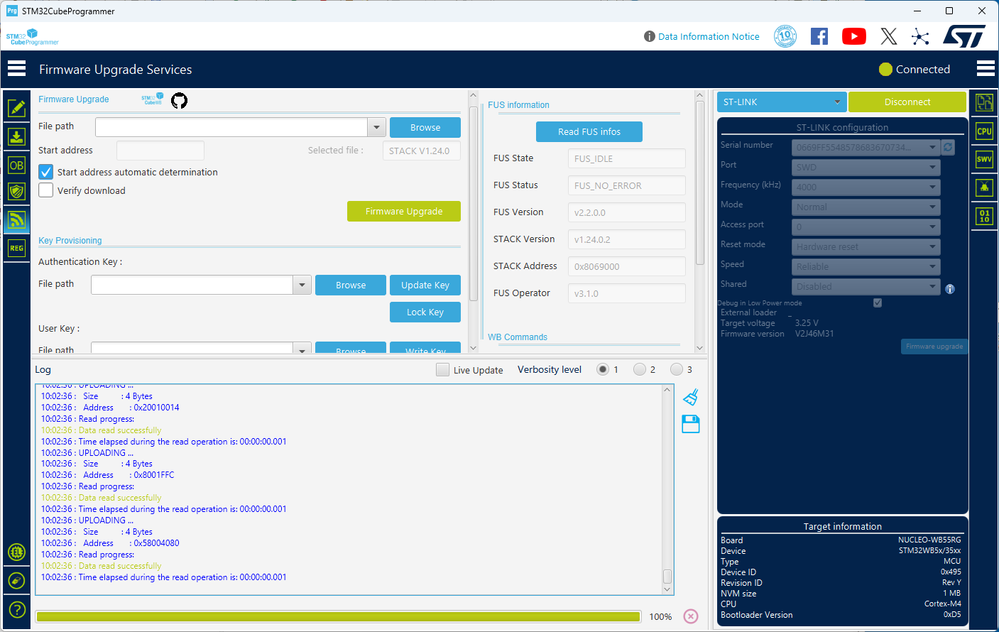This screenshot has height=632, width=999.
Task: Open the CPU panel icon
Action: point(984,131)
